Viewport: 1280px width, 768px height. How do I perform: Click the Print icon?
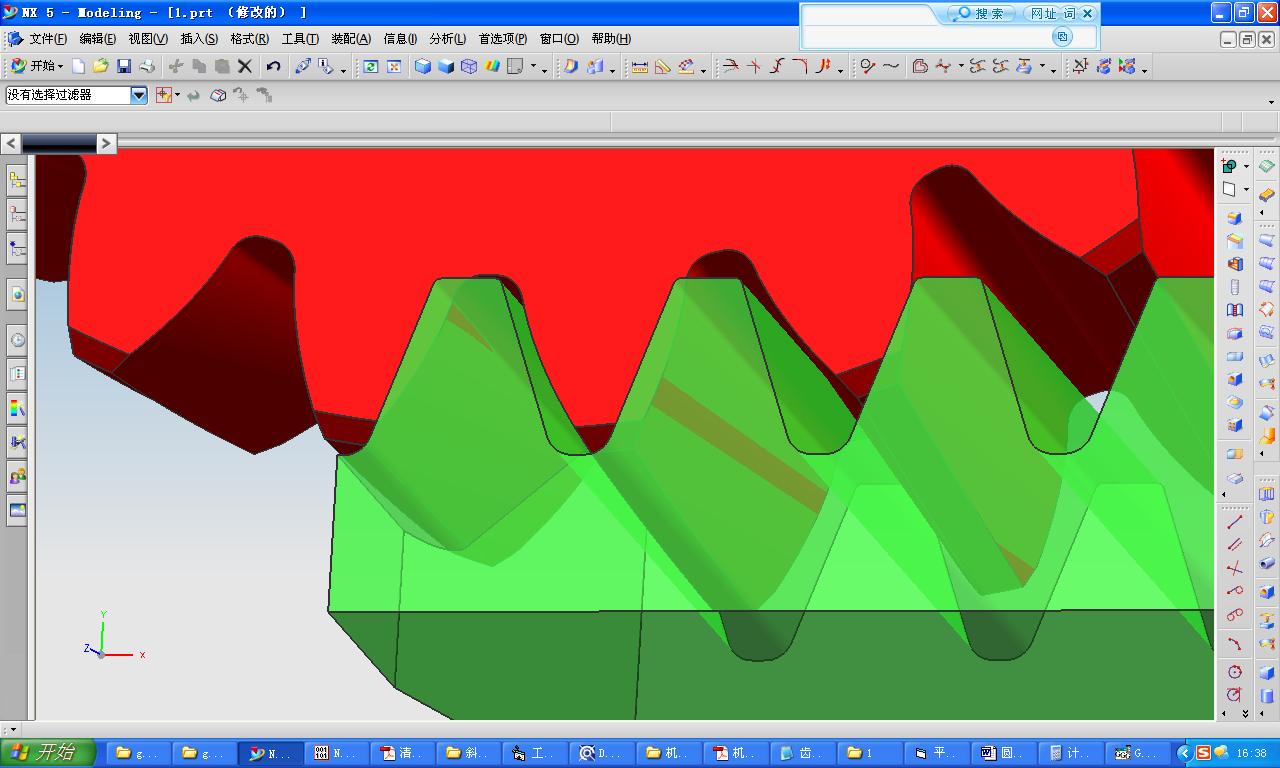(147, 66)
